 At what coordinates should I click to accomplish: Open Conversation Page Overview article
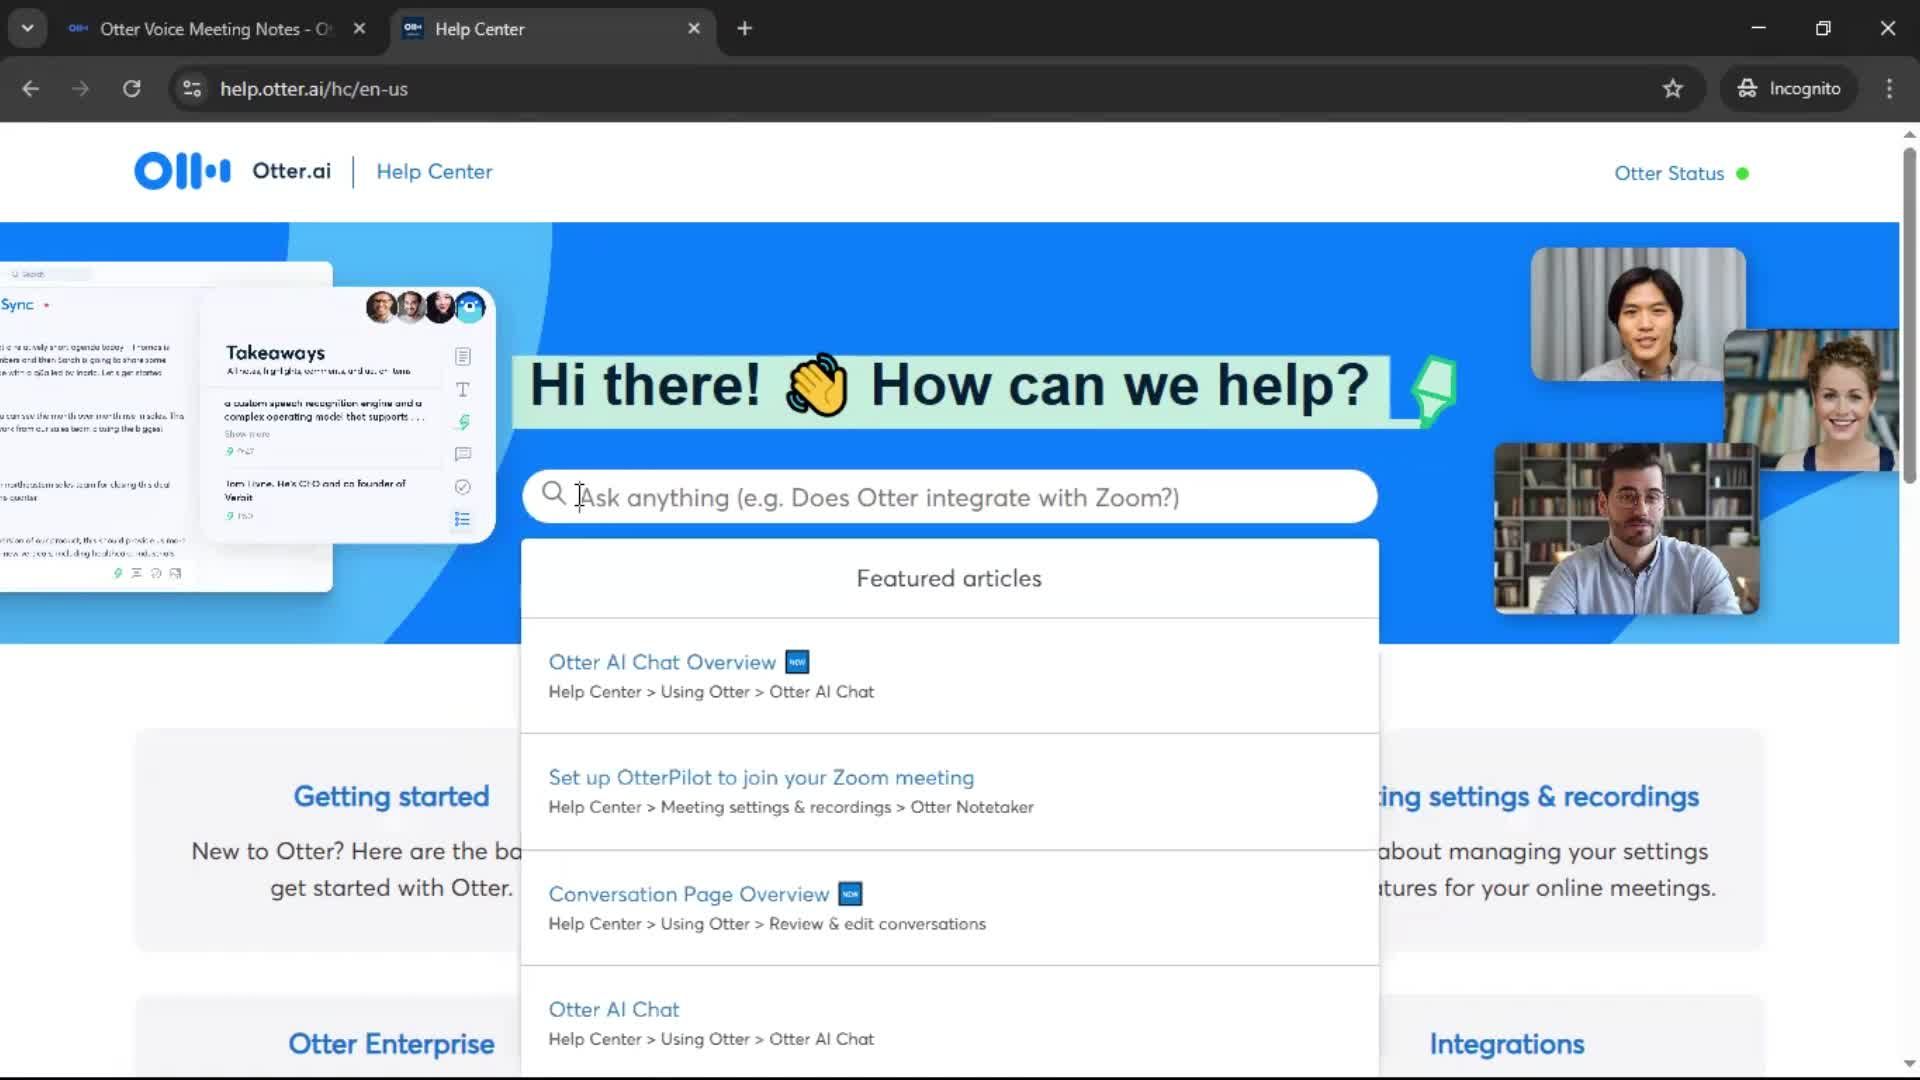(x=688, y=894)
